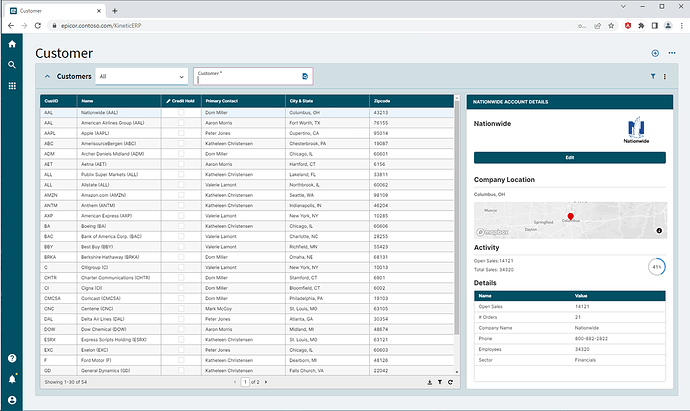Open the notifications bell
The height and width of the screenshot is (411, 690).
(x=12, y=379)
